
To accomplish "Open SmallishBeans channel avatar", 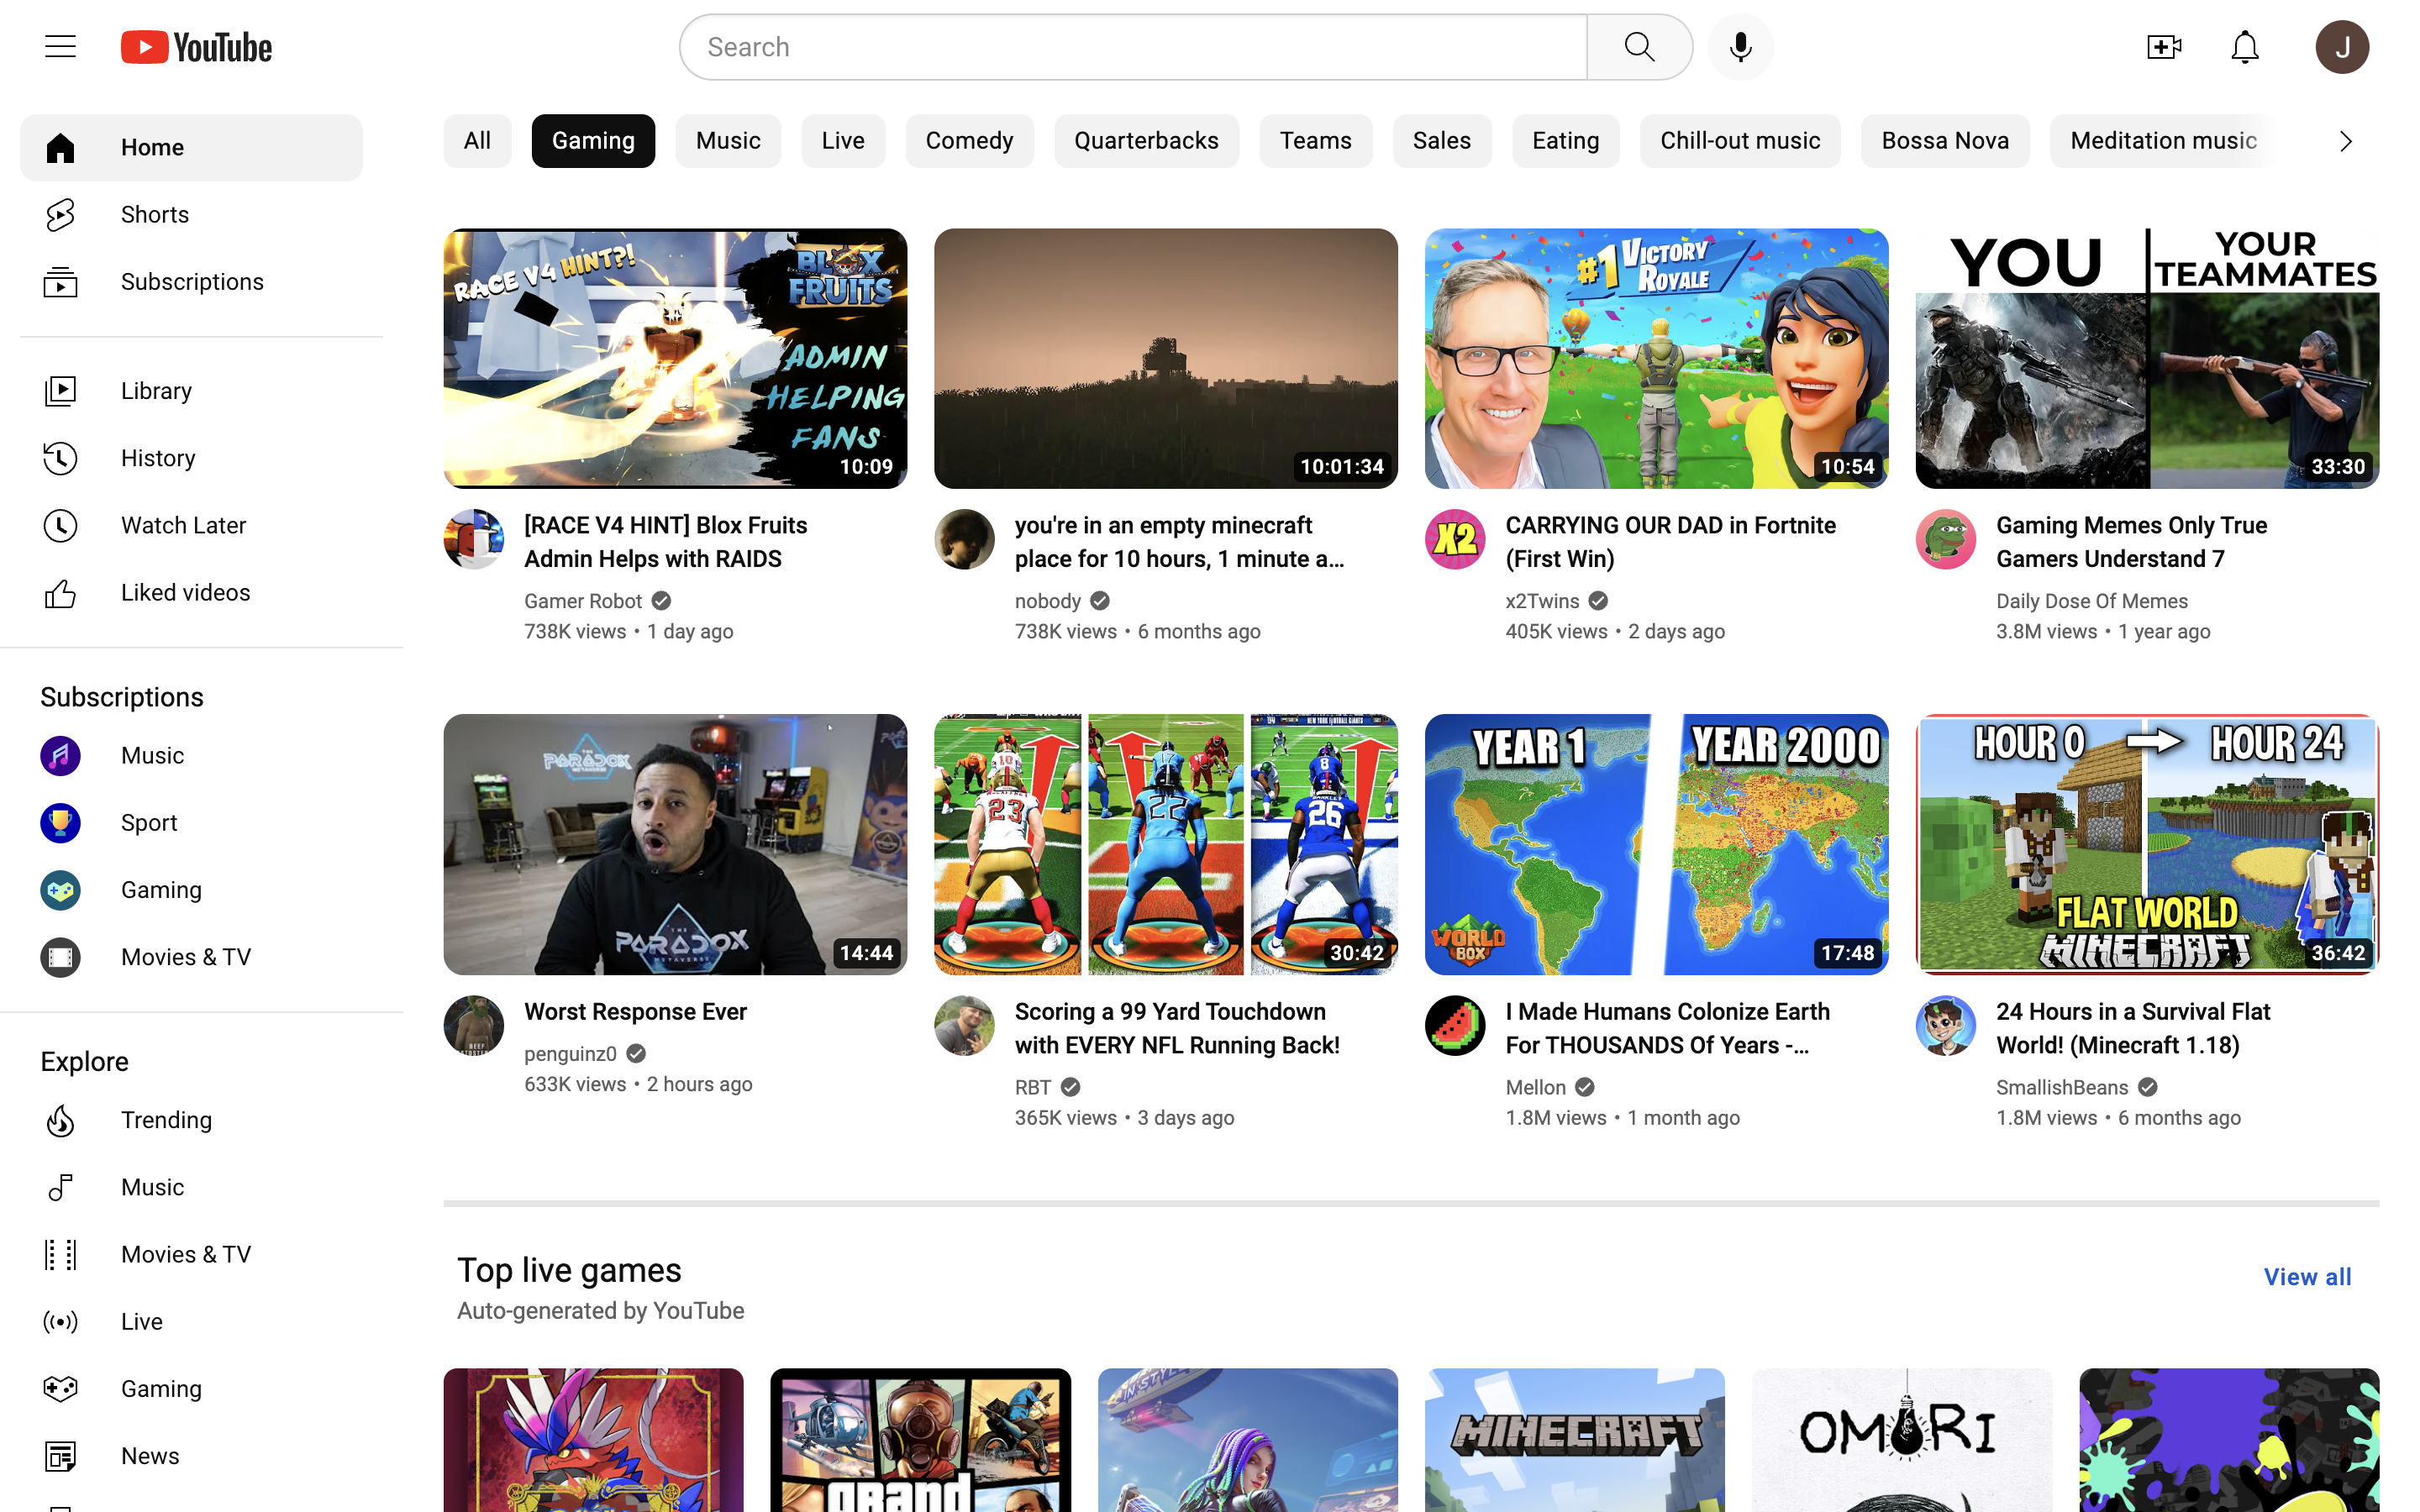I will 1946,1025.
